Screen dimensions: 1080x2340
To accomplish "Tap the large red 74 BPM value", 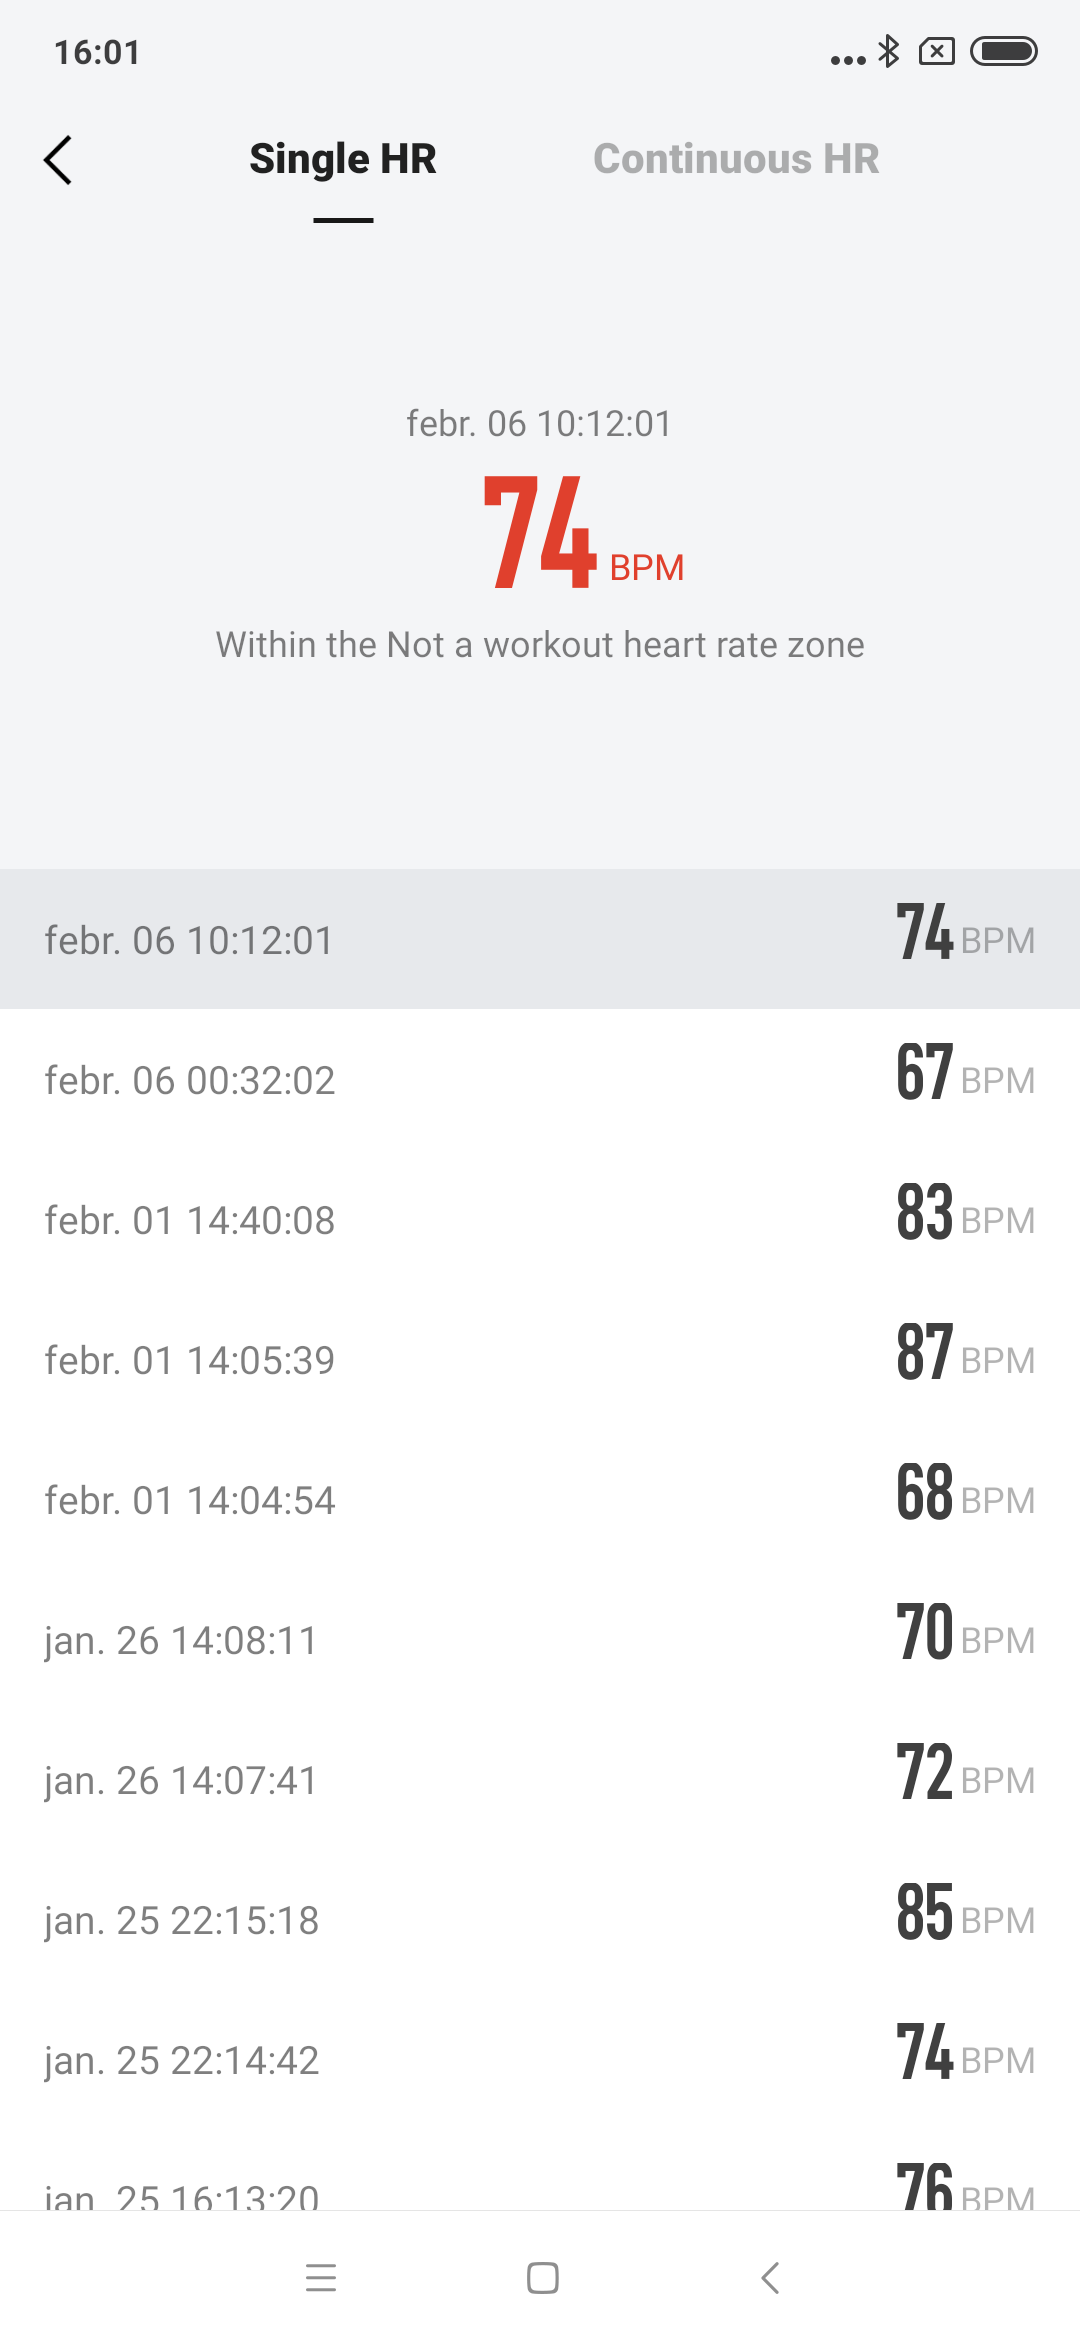I will click(x=541, y=532).
